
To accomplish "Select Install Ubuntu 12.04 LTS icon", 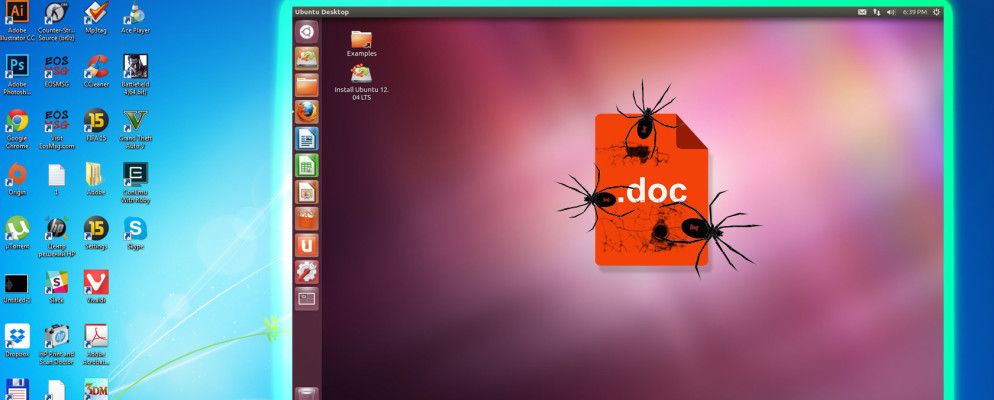I will (361, 82).
